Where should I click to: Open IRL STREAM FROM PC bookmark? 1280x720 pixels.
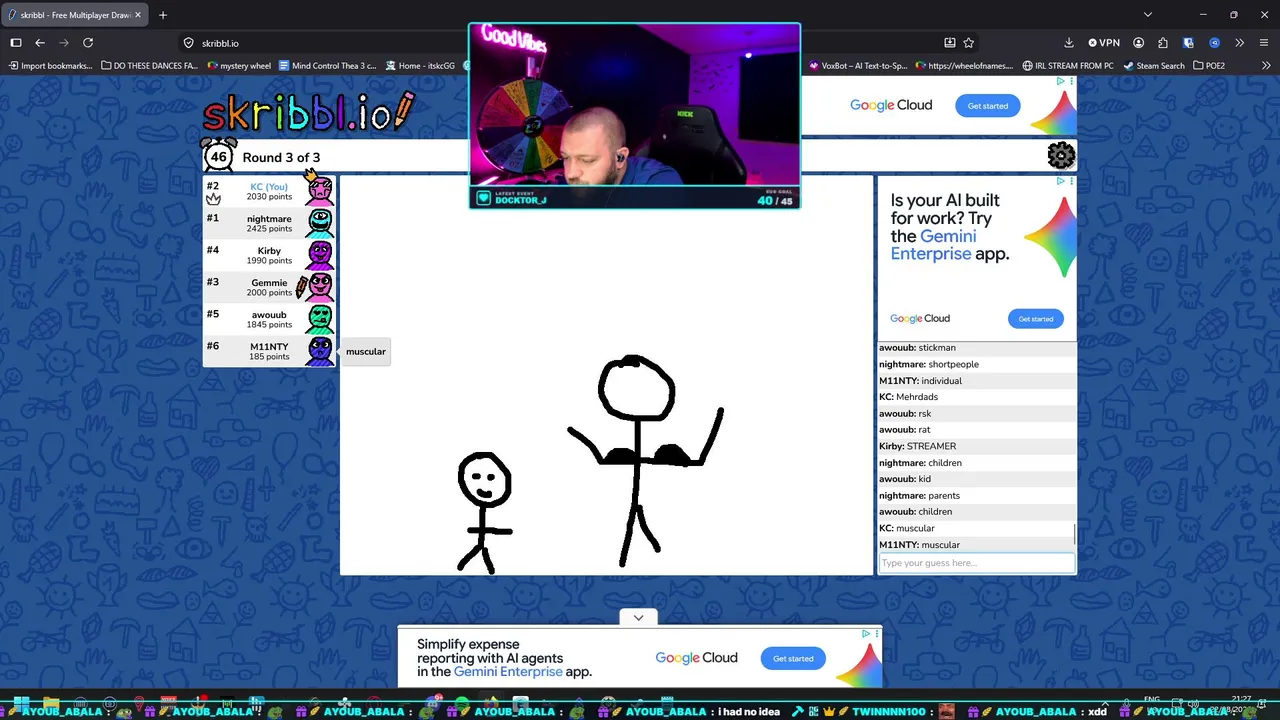[x=1068, y=66]
